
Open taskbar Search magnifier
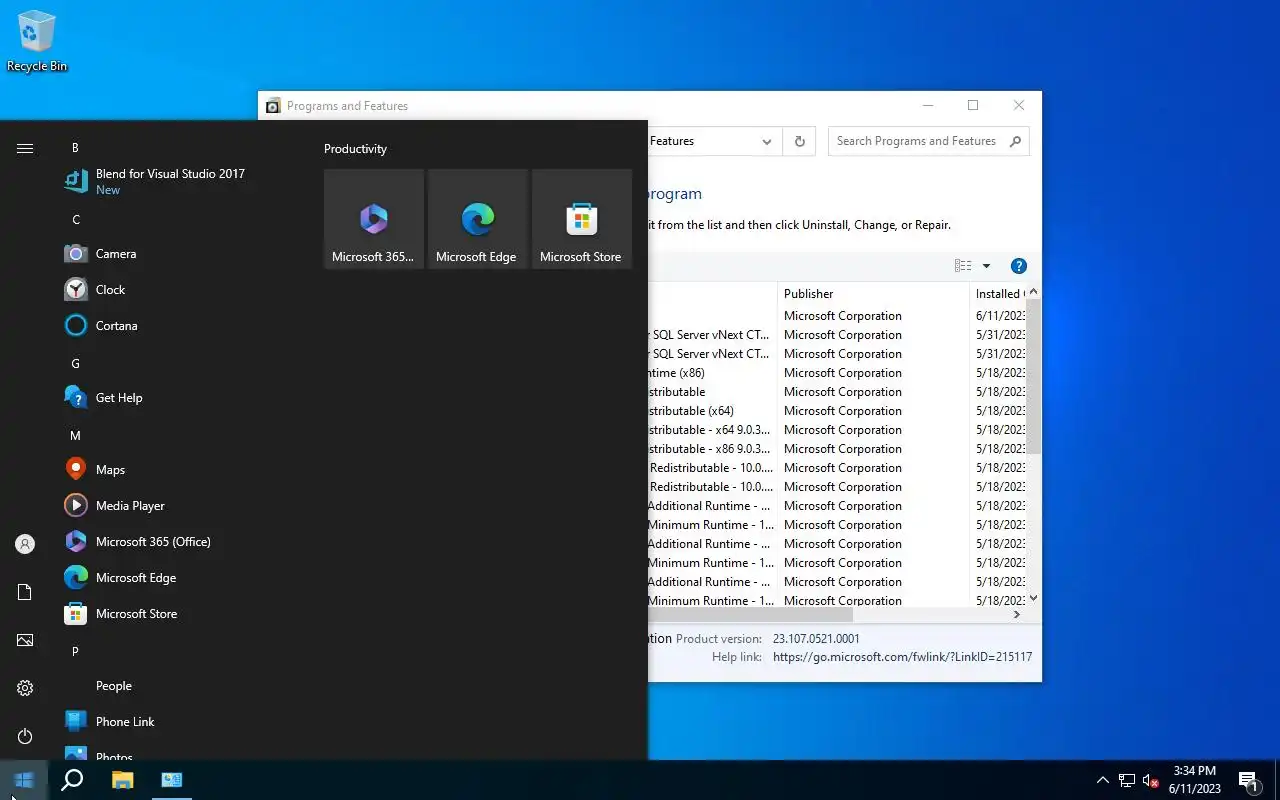coord(72,780)
